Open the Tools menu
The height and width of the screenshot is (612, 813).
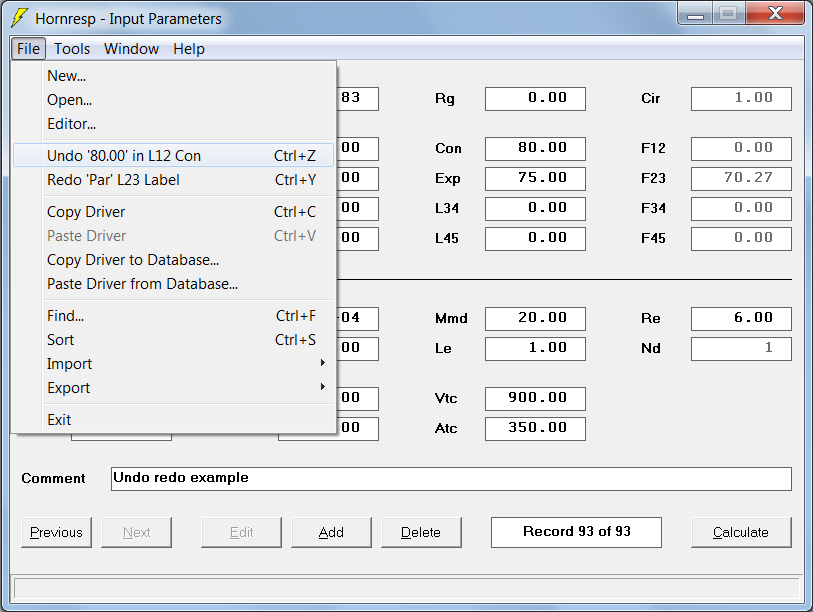72,49
